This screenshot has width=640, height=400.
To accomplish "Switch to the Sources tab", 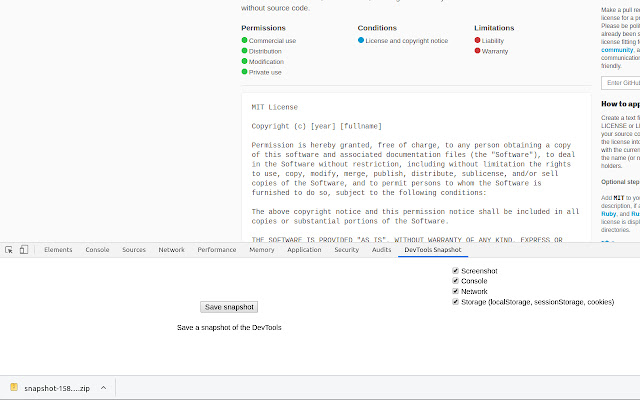I will [x=134, y=250].
